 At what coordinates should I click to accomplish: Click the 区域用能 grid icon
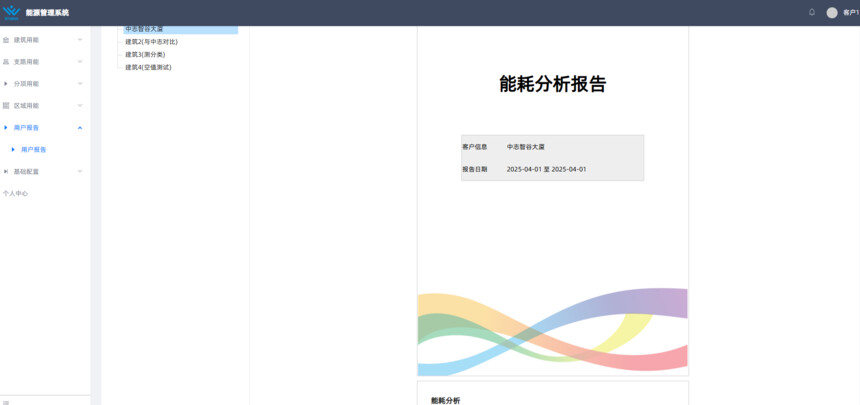6,105
